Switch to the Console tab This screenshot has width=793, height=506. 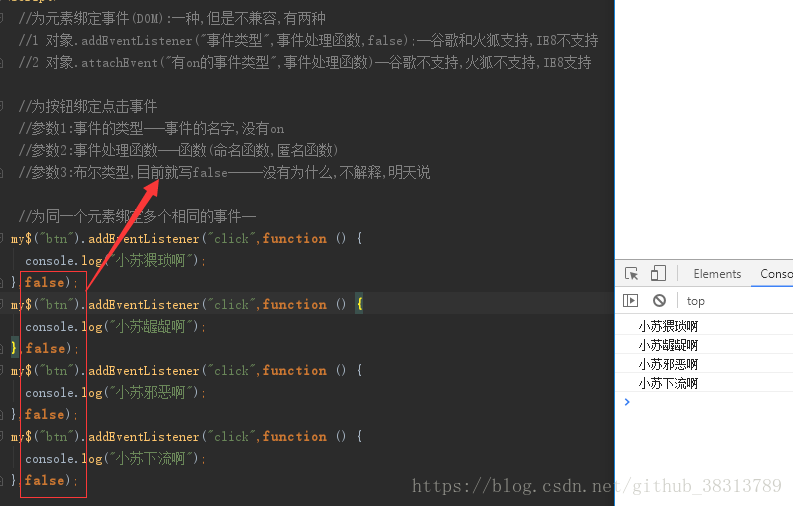776,274
